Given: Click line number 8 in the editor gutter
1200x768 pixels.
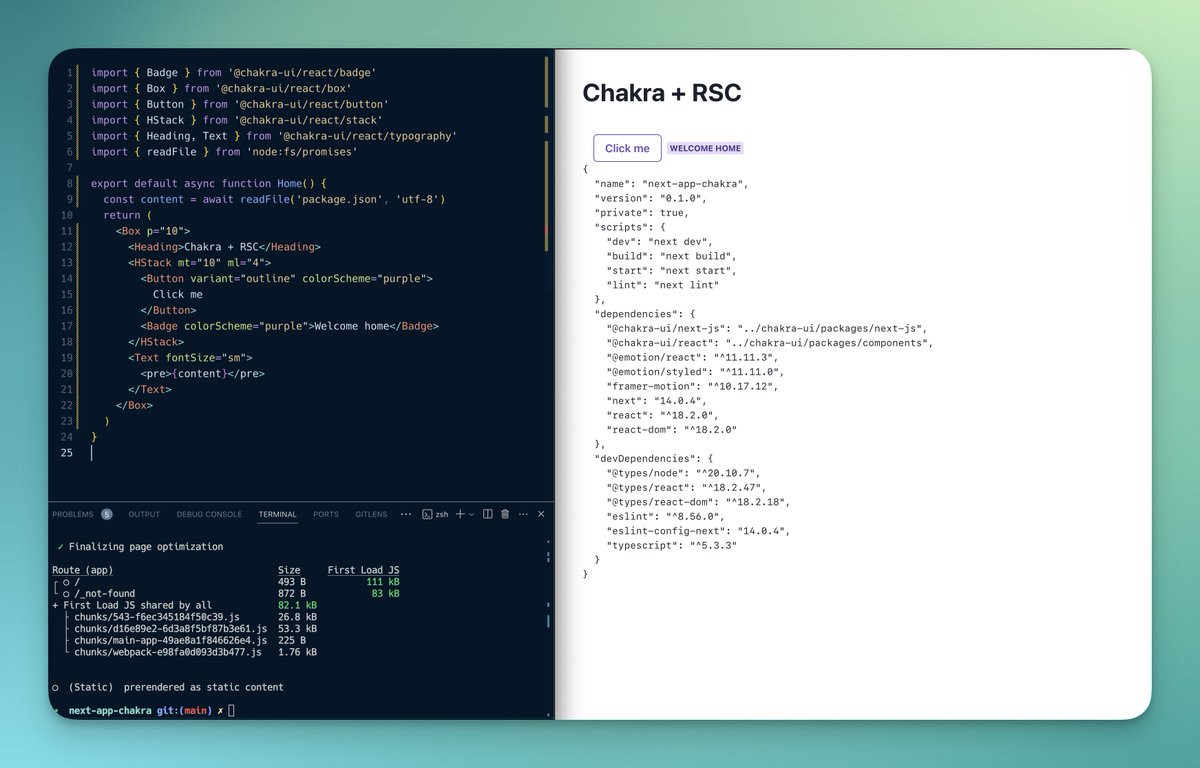Looking at the screenshot, I should pyautogui.click(x=69, y=184).
